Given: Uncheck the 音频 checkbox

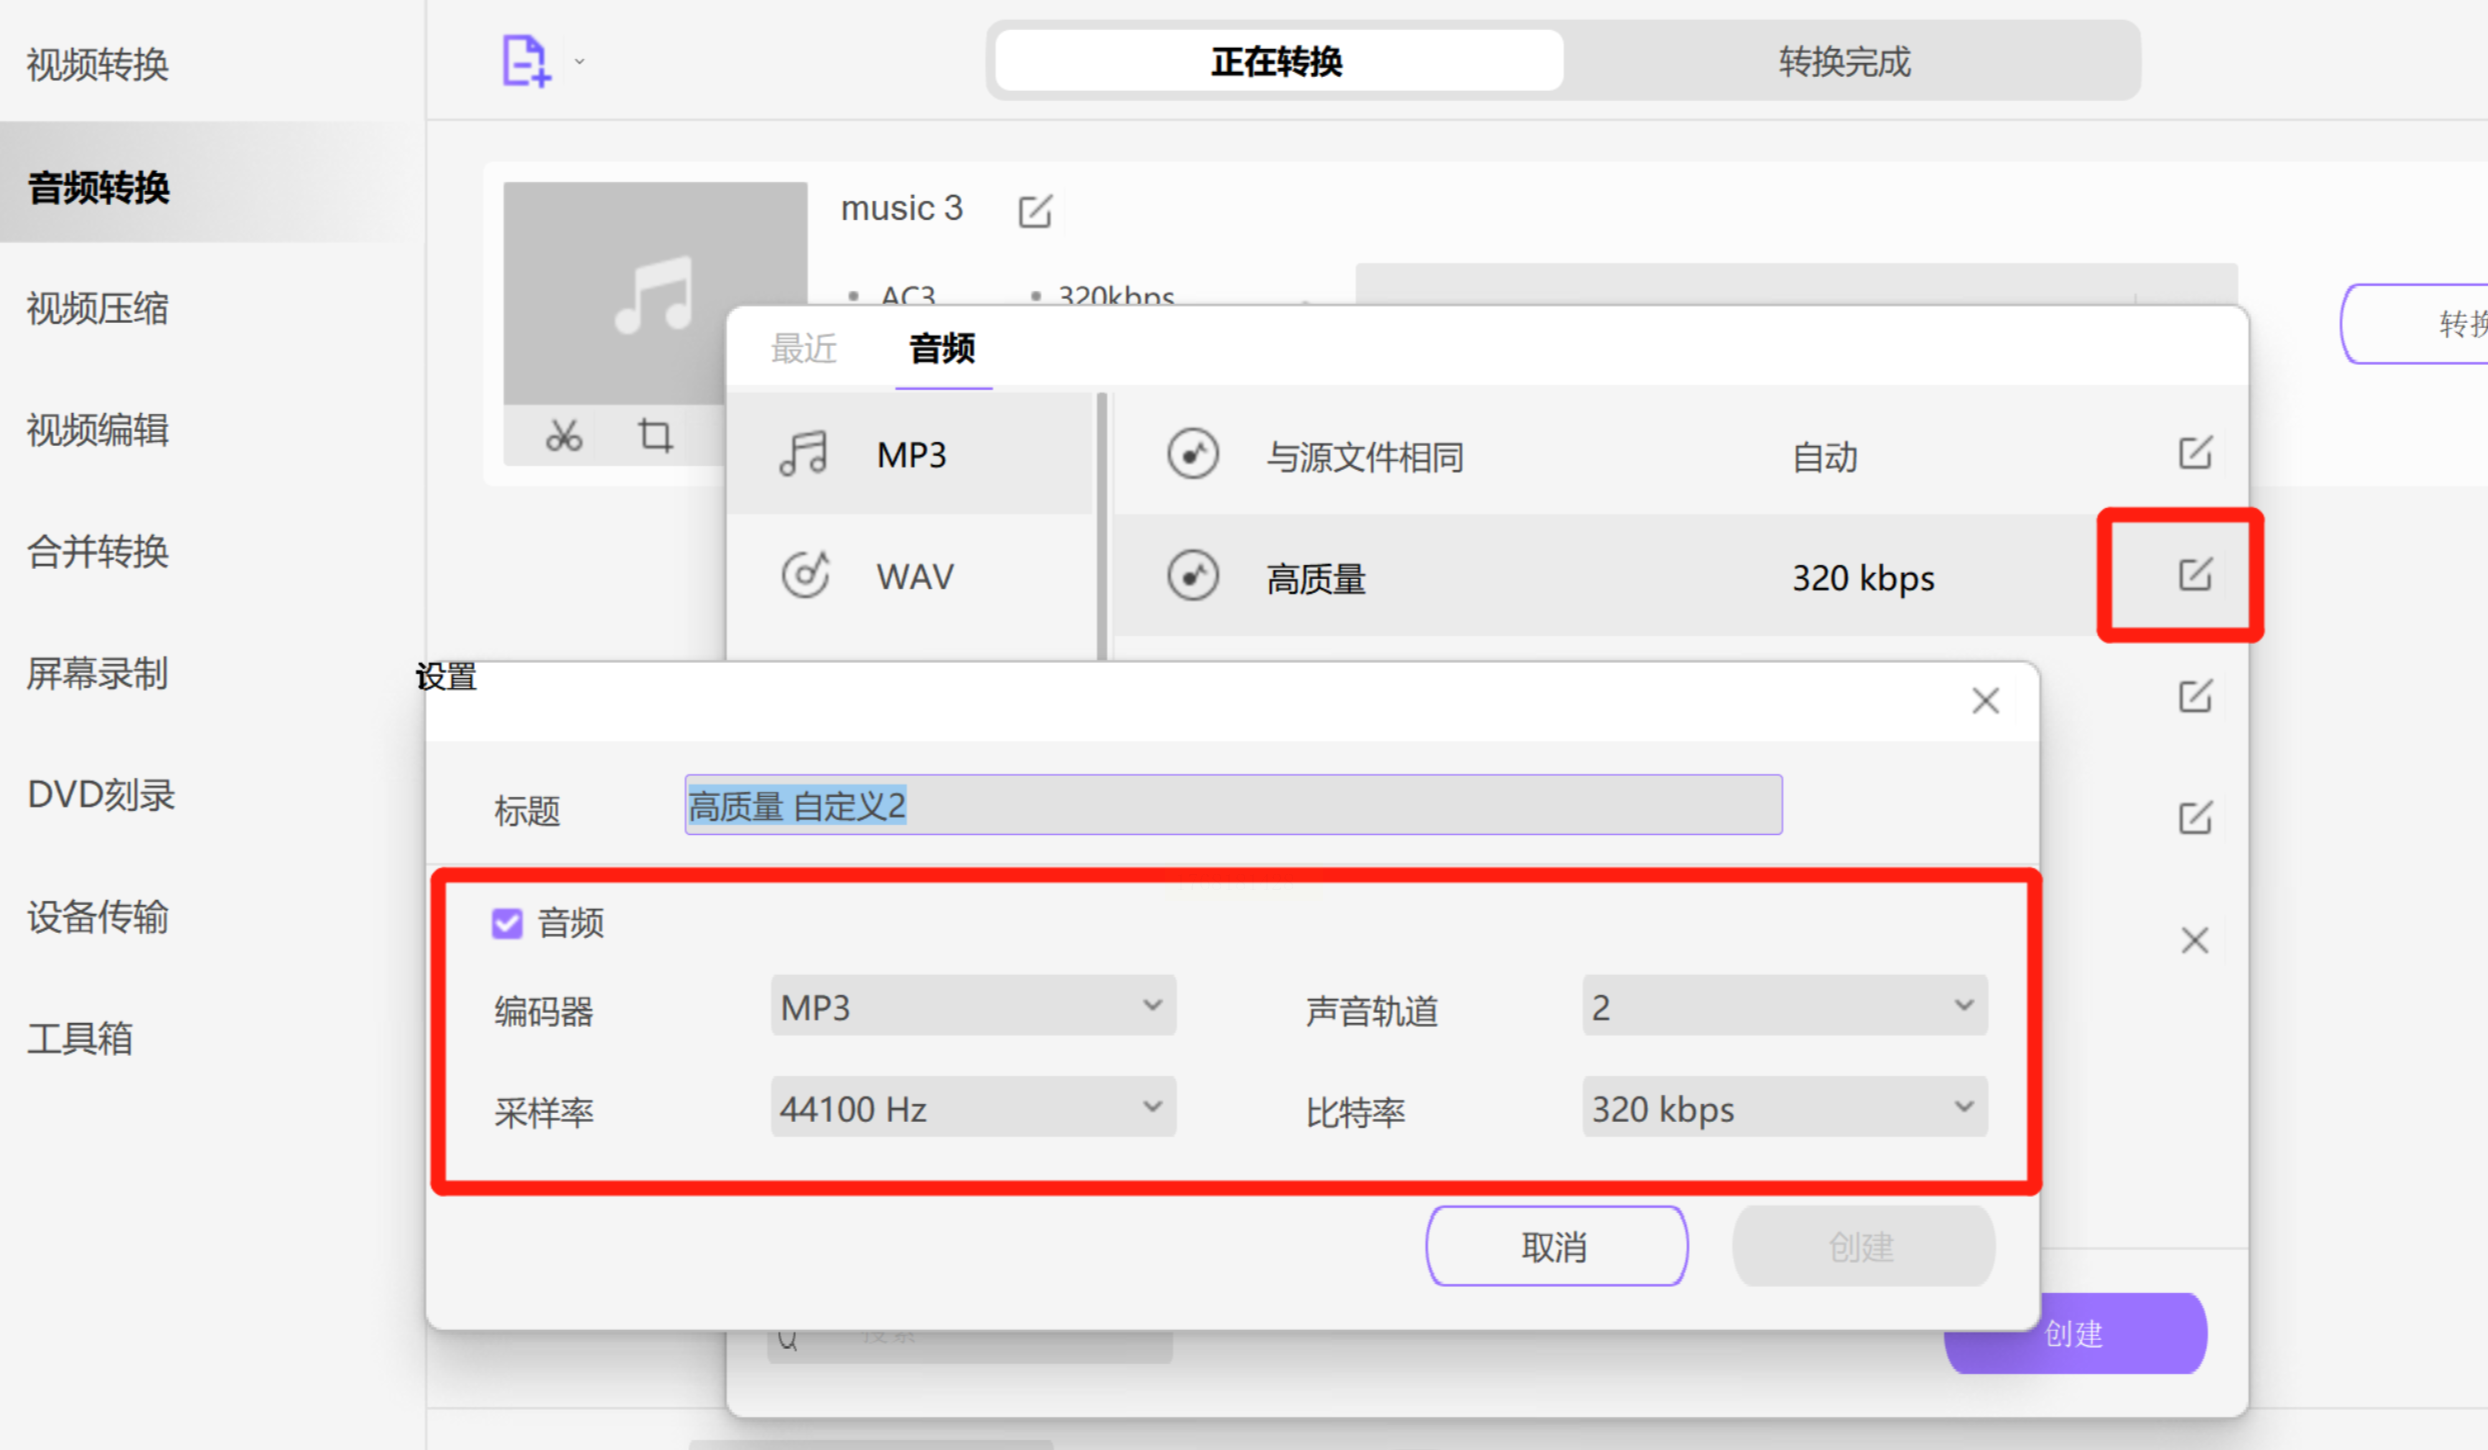Looking at the screenshot, I should [507, 923].
